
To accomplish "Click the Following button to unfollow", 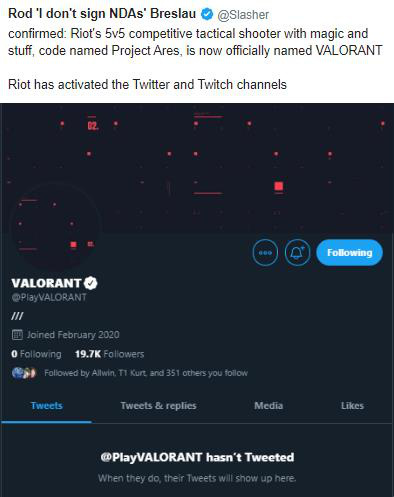I will pos(349,253).
